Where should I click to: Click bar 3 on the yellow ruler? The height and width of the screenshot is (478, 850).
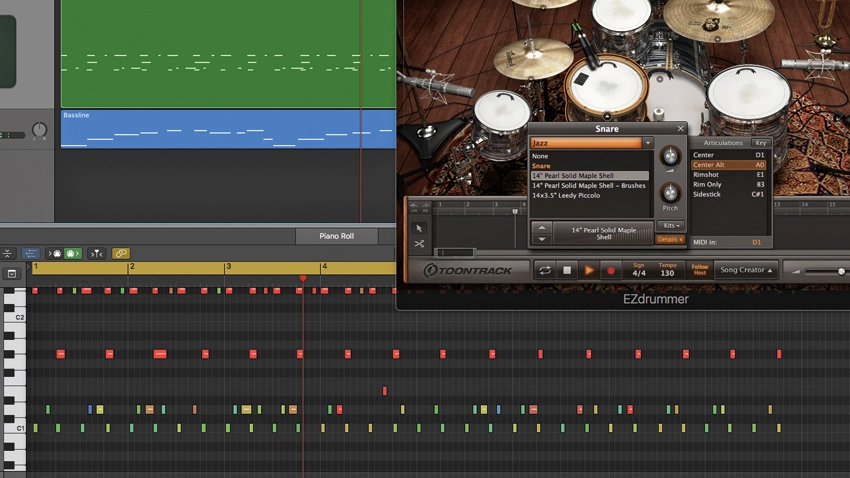pos(228,267)
